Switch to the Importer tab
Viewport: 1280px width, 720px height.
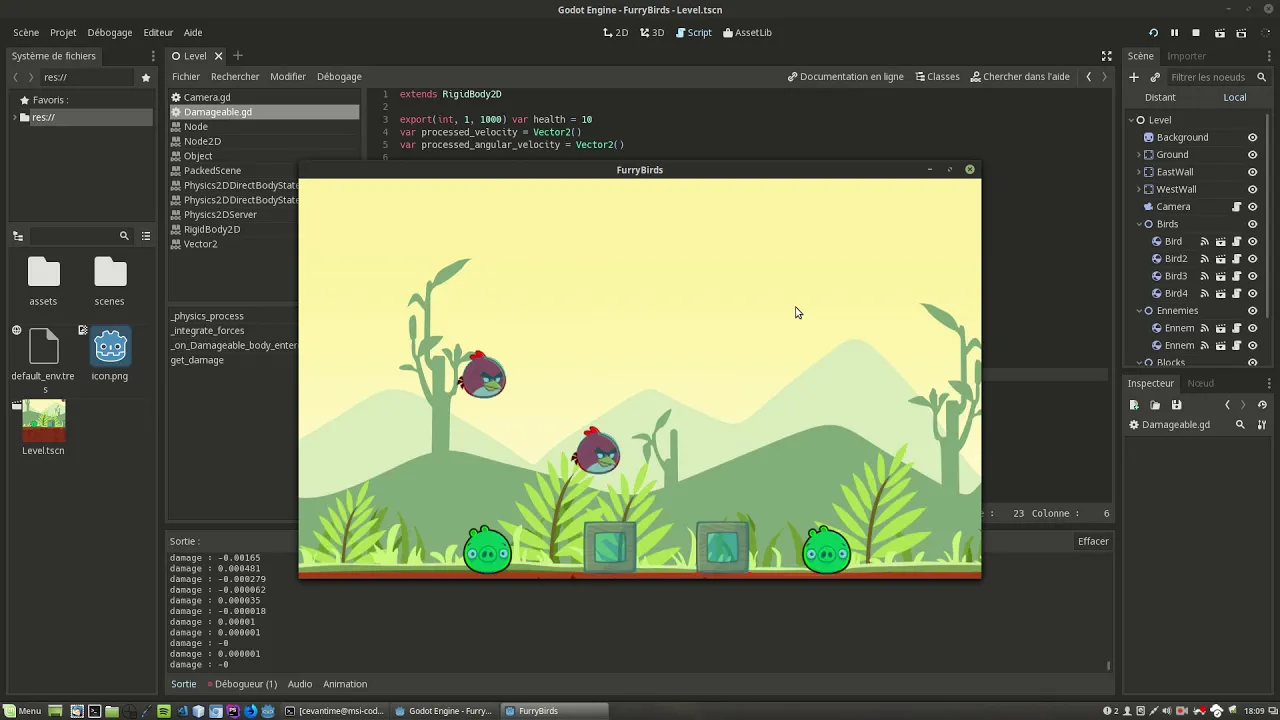click(1186, 56)
